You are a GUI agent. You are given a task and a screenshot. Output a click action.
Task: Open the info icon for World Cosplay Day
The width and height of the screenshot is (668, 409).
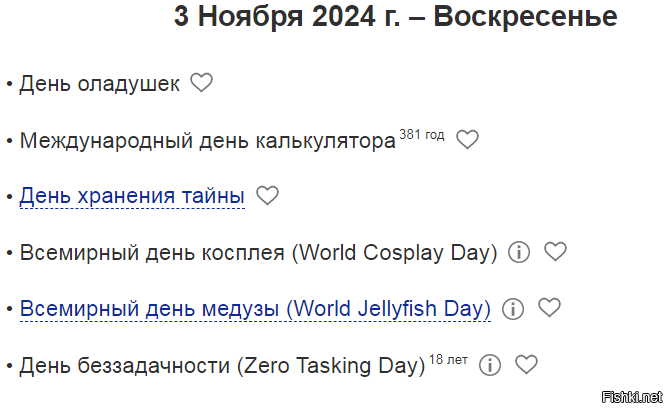[519, 252]
